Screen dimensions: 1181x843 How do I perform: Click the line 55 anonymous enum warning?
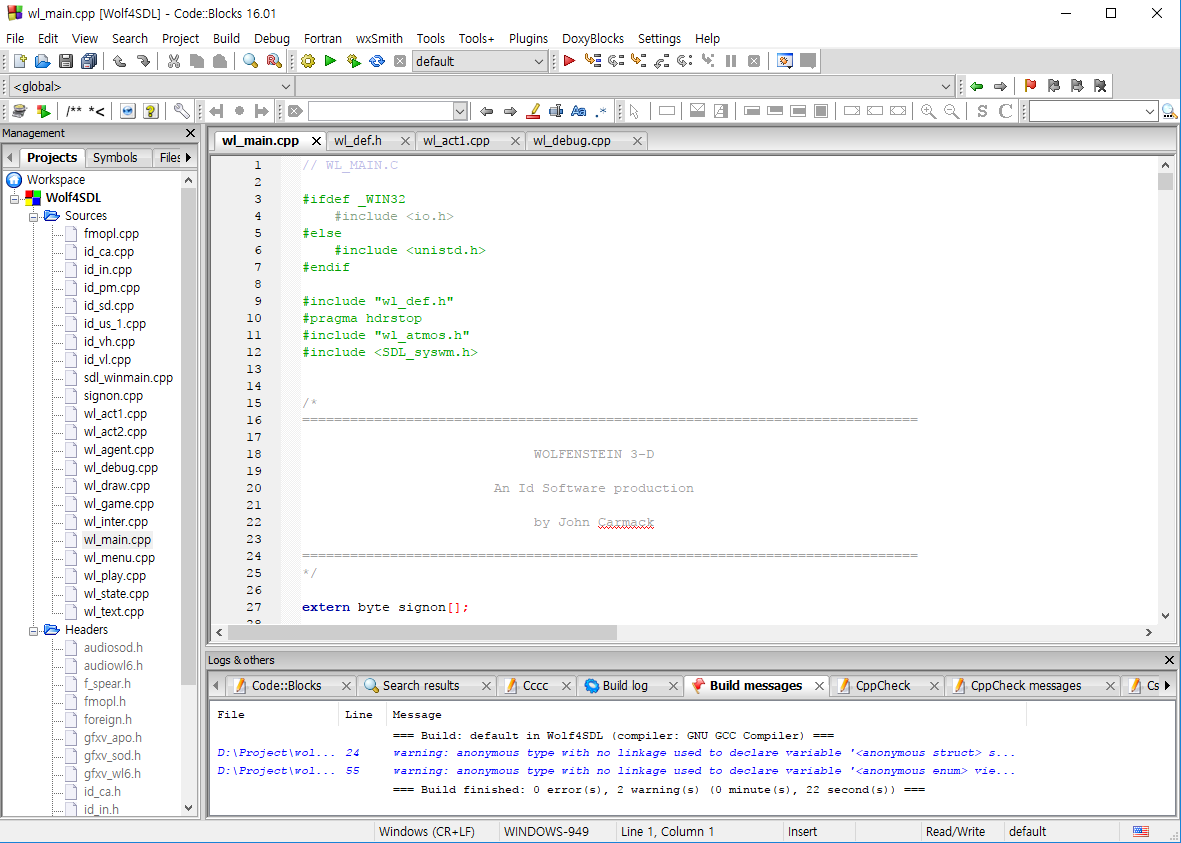[x=616, y=771]
